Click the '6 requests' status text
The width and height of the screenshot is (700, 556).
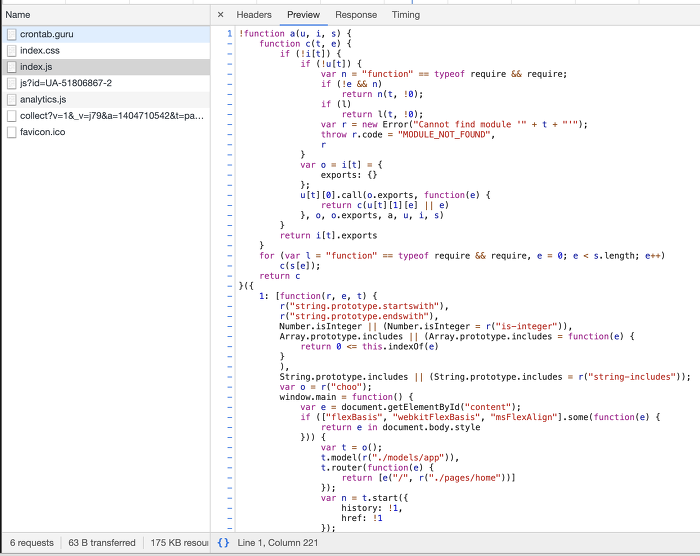coord(32,543)
